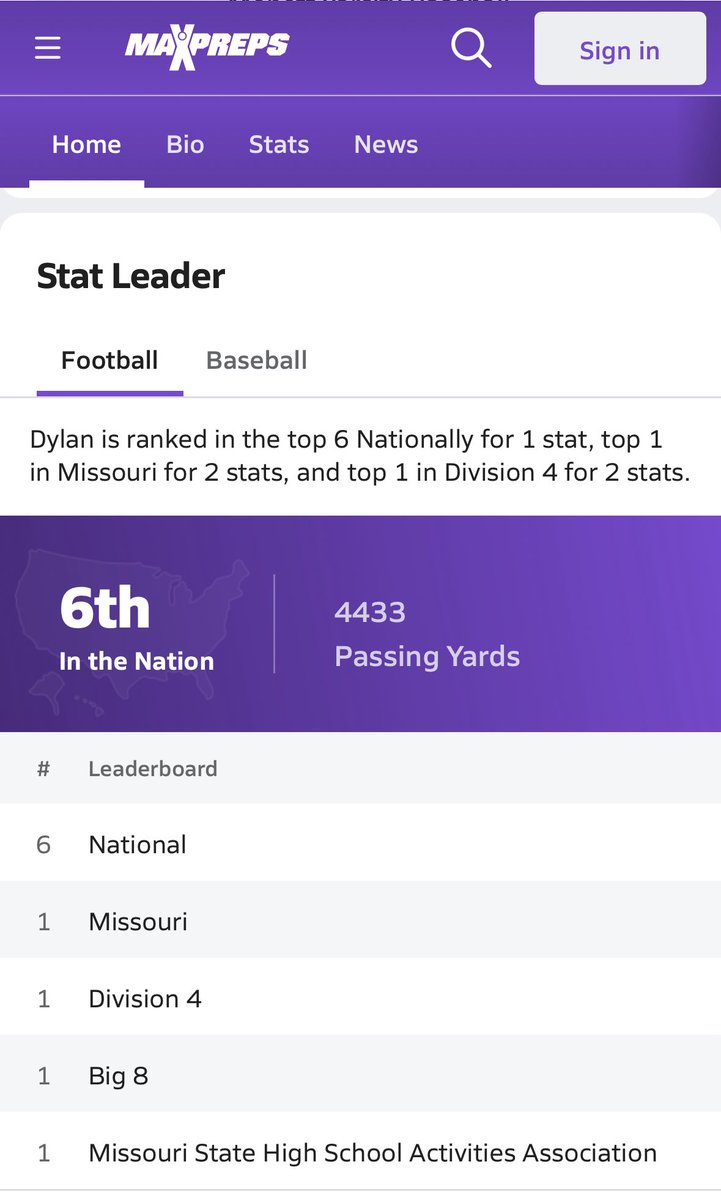Image resolution: width=721 pixels, height=1200 pixels.
Task: Switch to the Bio tab
Action: (x=185, y=144)
